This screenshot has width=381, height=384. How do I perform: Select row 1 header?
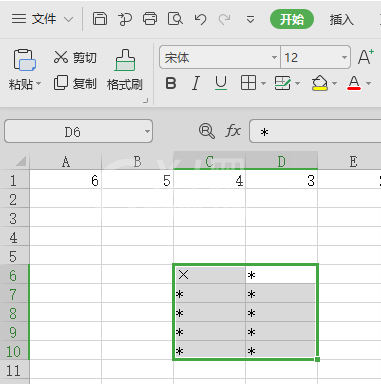tap(14, 181)
